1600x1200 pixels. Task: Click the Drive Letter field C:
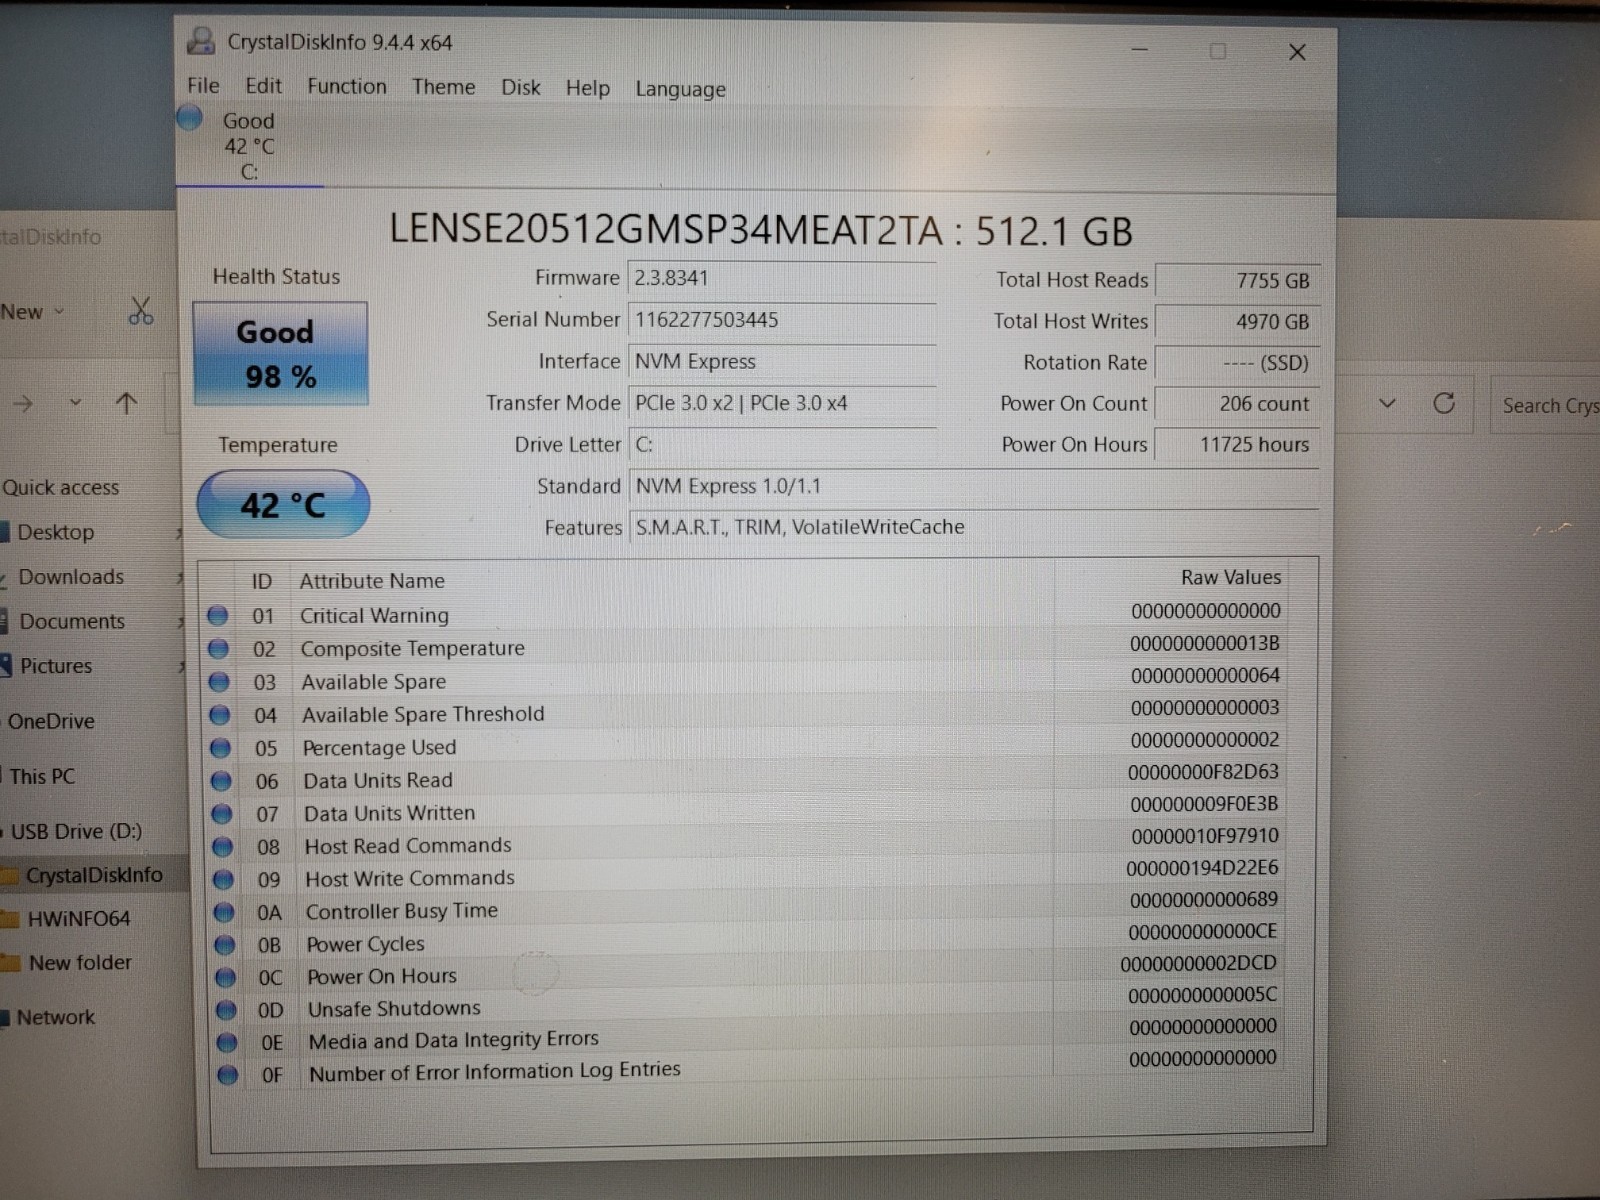coord(782,445)
